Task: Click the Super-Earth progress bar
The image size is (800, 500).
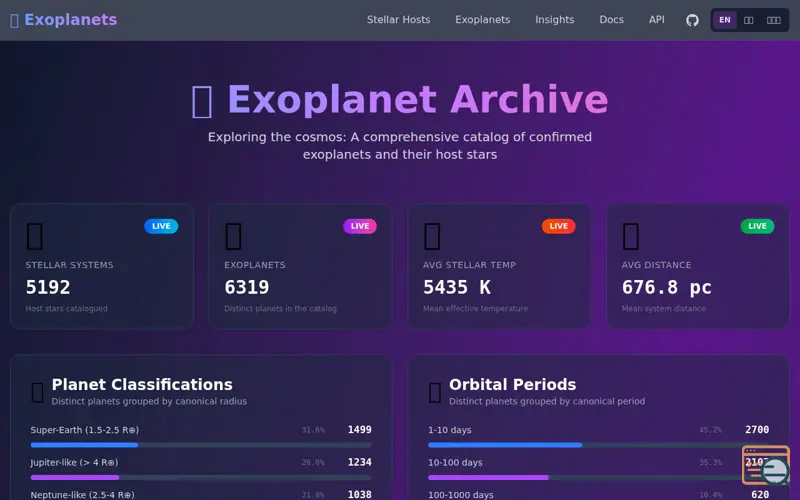Action: (201, 445)
